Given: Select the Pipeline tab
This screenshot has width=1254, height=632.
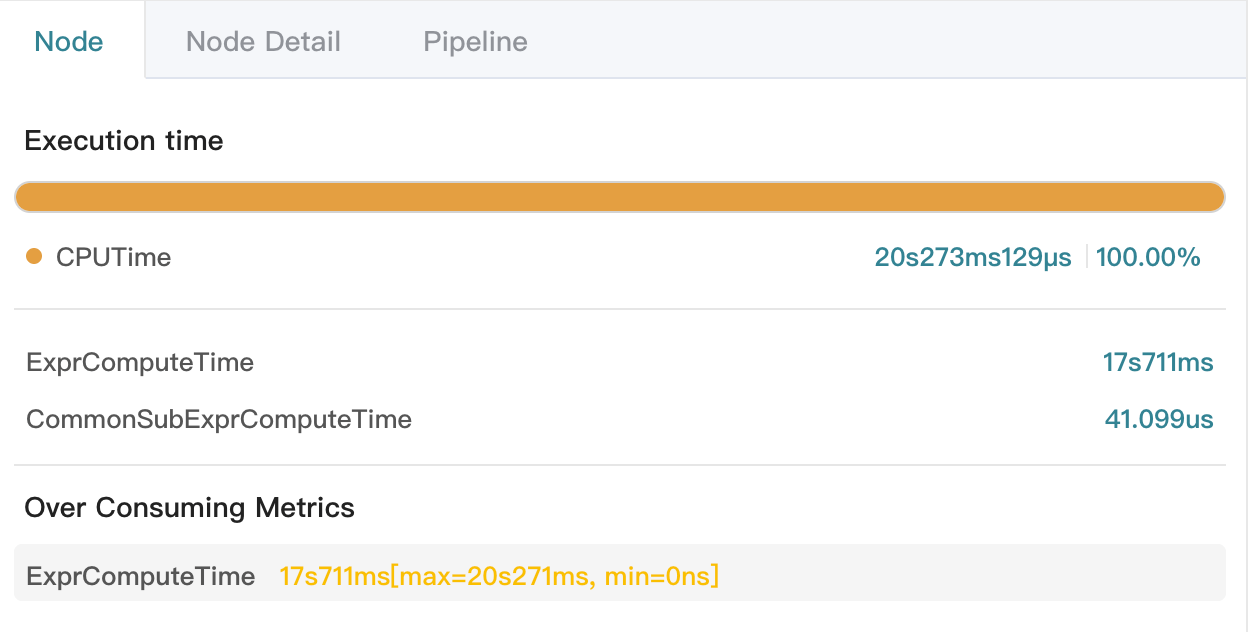Looking at the screenshot, I should point(475,41).
